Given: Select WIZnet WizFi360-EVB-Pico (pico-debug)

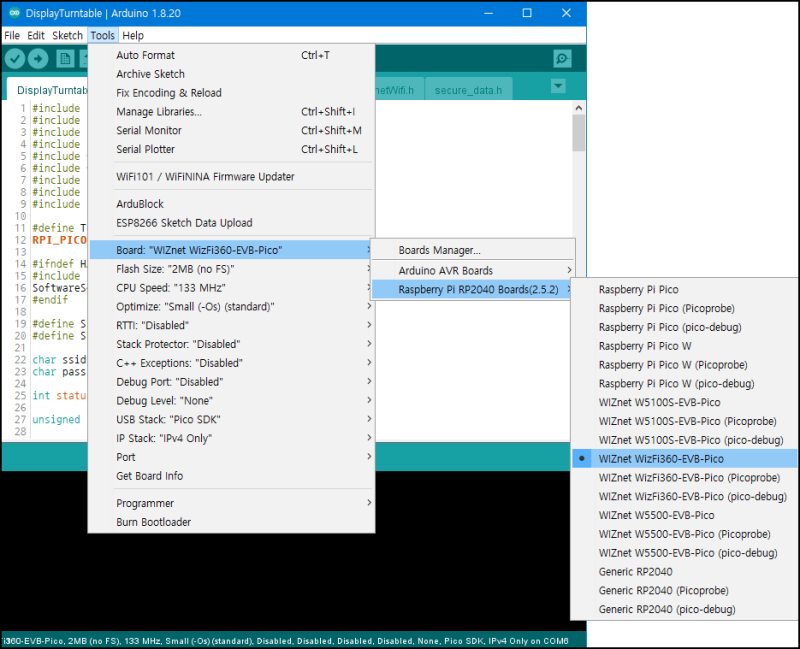Looking at the screenshot, I should pos(684,496).
